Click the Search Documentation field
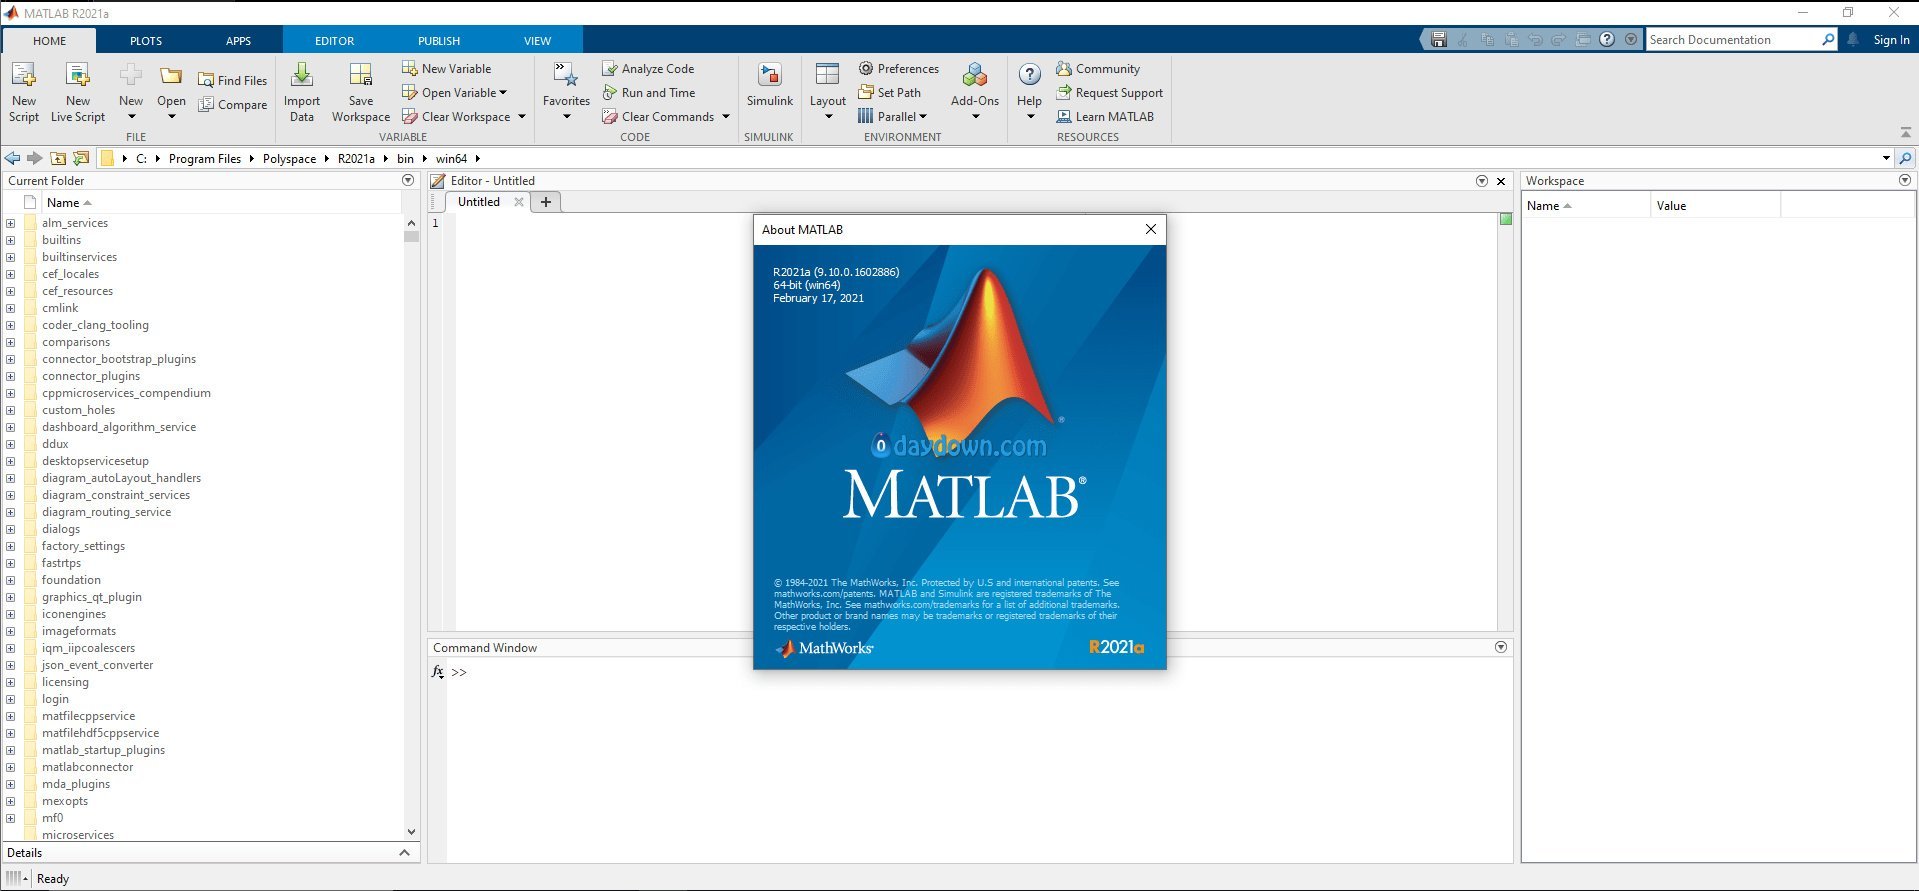 coord(1733,40)
